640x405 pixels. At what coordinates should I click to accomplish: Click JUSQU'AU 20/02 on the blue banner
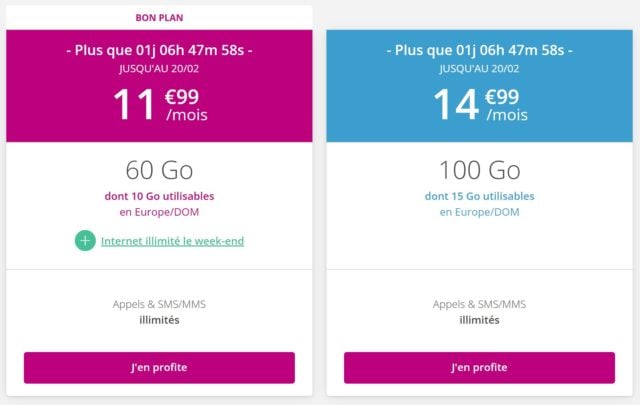point(479,67)
